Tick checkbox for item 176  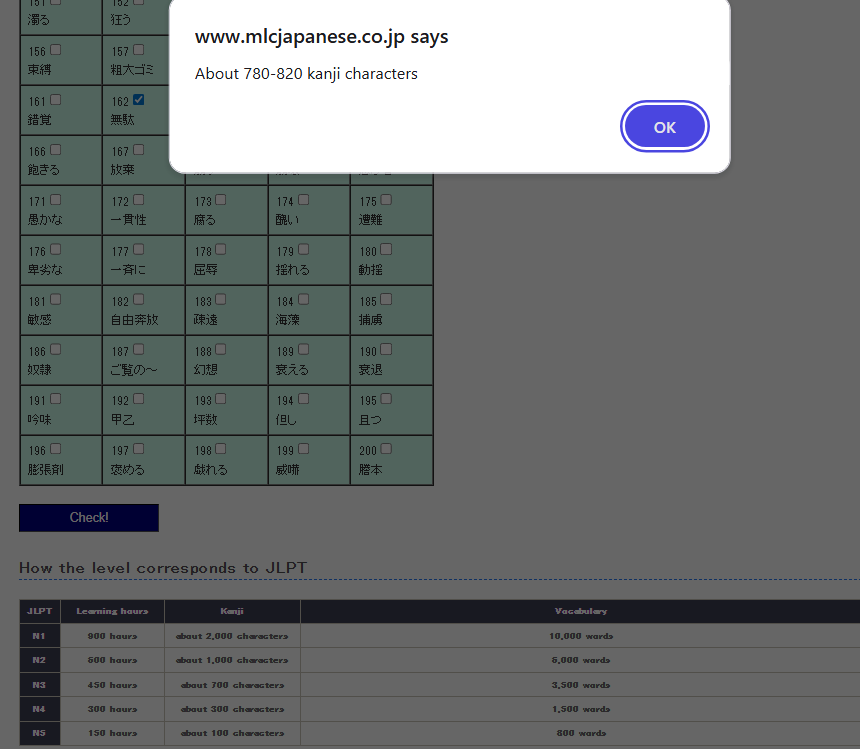coord(55,249)
